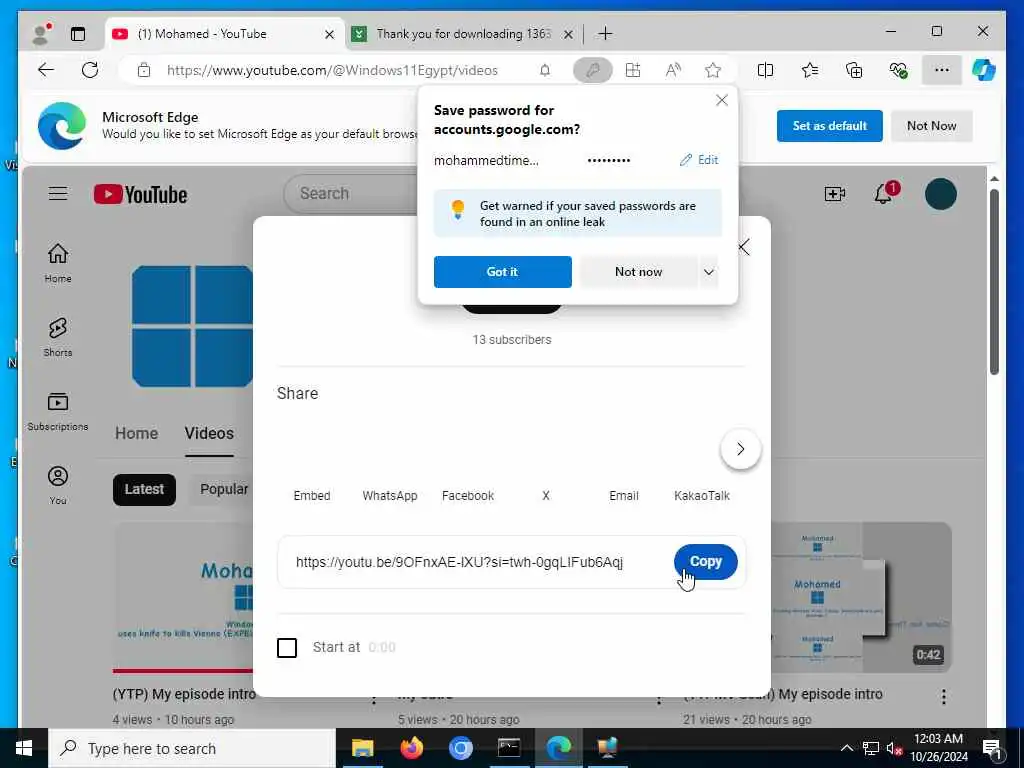Open Windows system tray hidden icons chevron
Image resolution: width=1024 pixels, height=768 pixels.
(846, 748)
